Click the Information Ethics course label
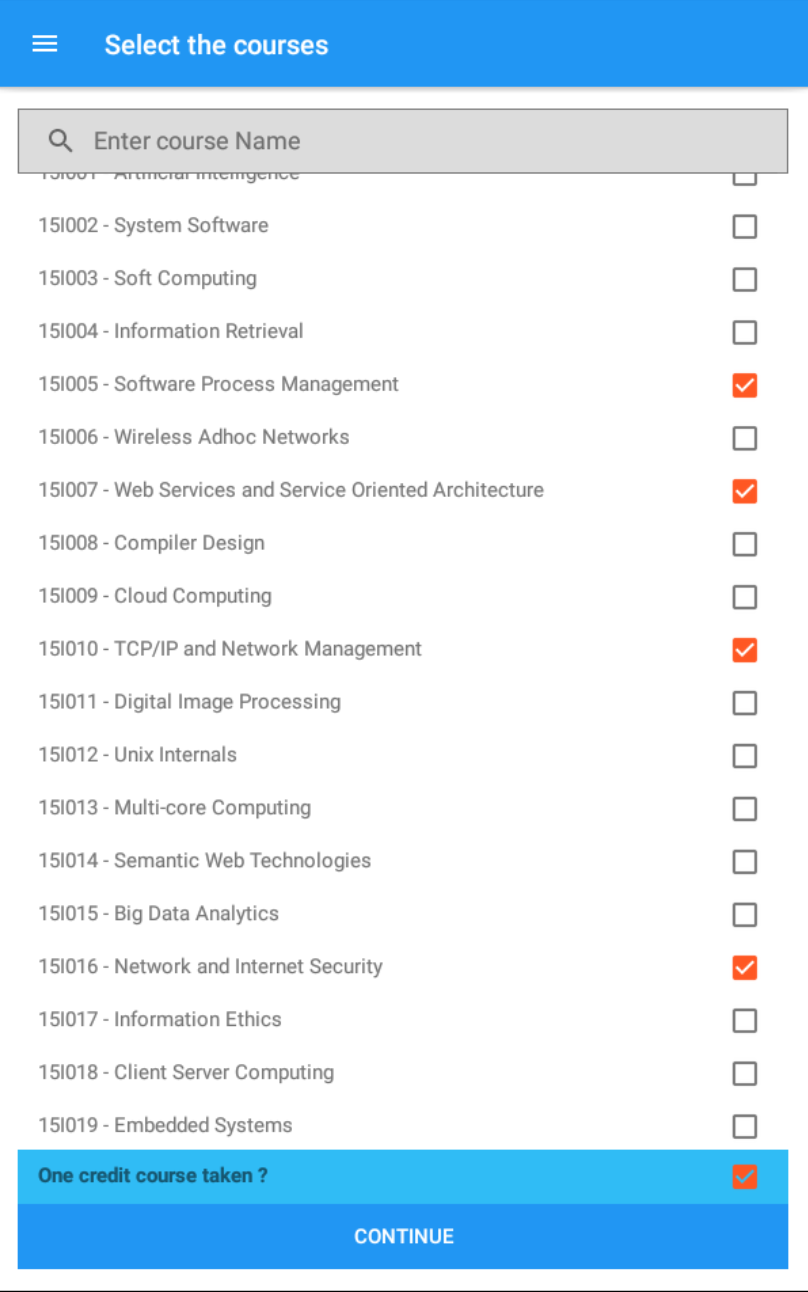 pos(160,1020)
